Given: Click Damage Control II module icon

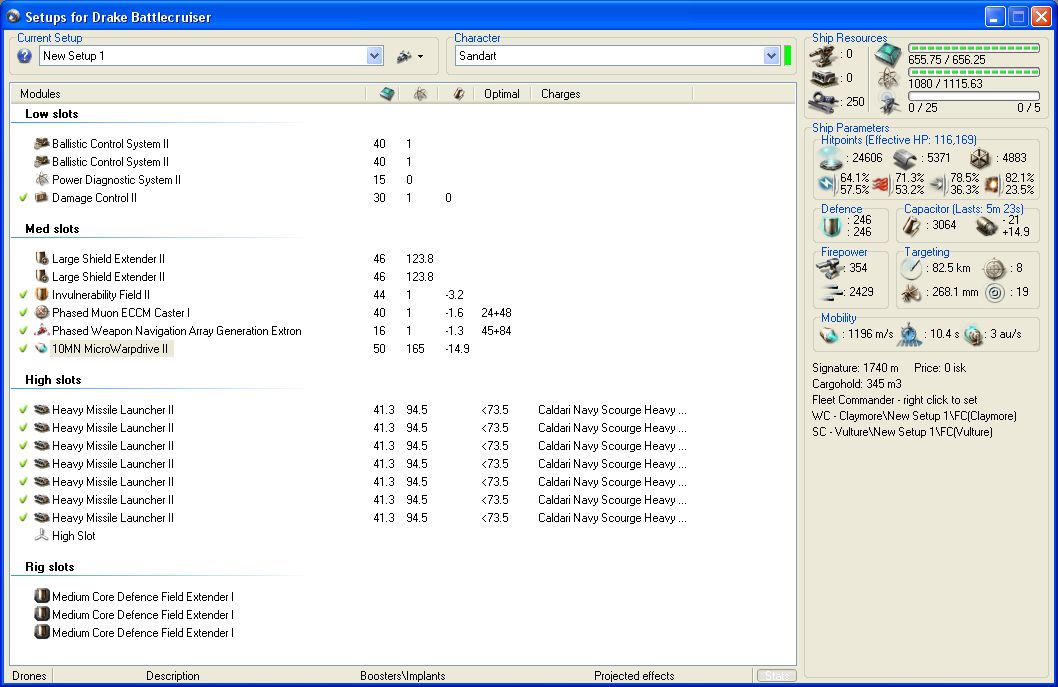Looking at the screenshot, I should pyautogui.click(x=42, y=197).
